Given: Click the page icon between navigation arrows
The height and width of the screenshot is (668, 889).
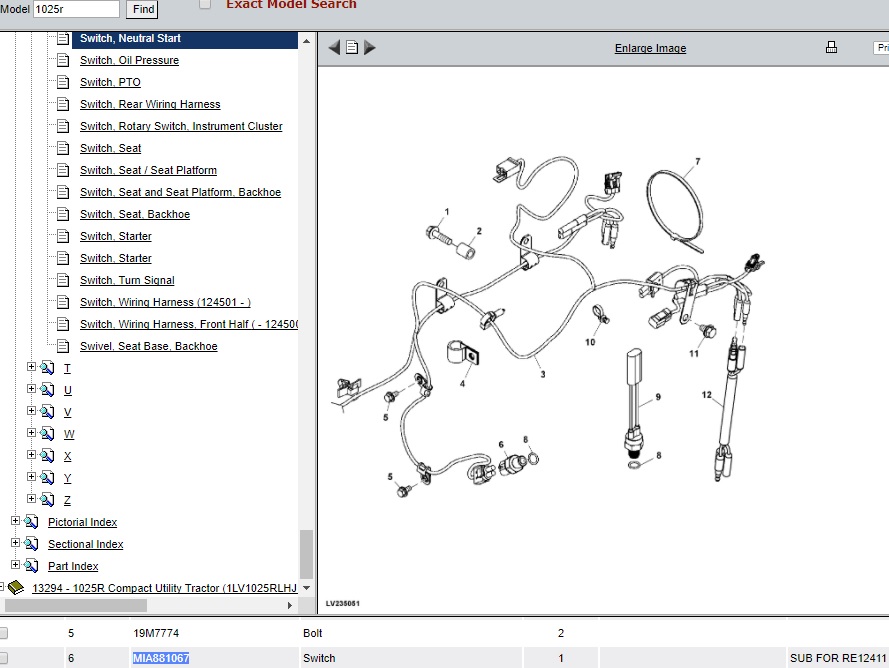Looking at the screenshot, I should (352, 47).
